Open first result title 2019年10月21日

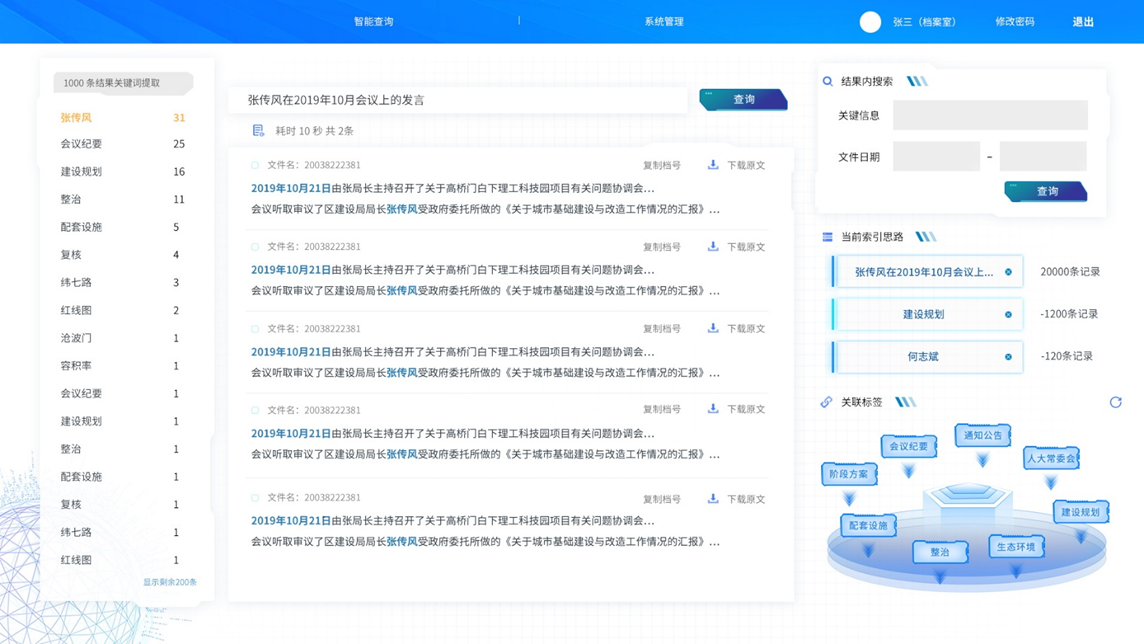pyautogui.click(x=290, y=188)
